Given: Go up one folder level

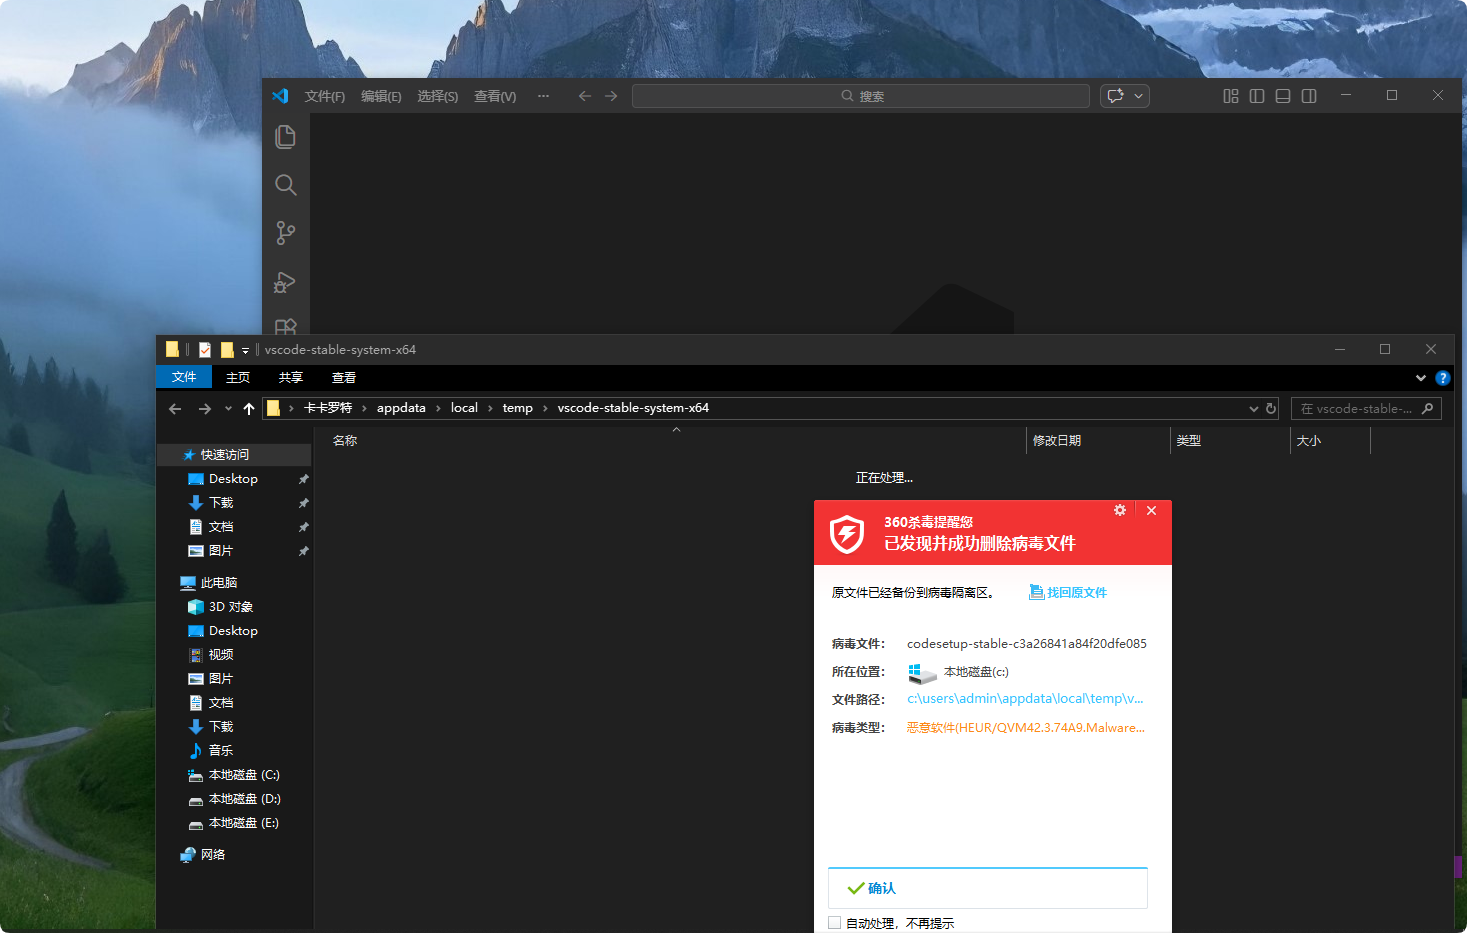Looking at the screenshot, I should click(249, 408).
